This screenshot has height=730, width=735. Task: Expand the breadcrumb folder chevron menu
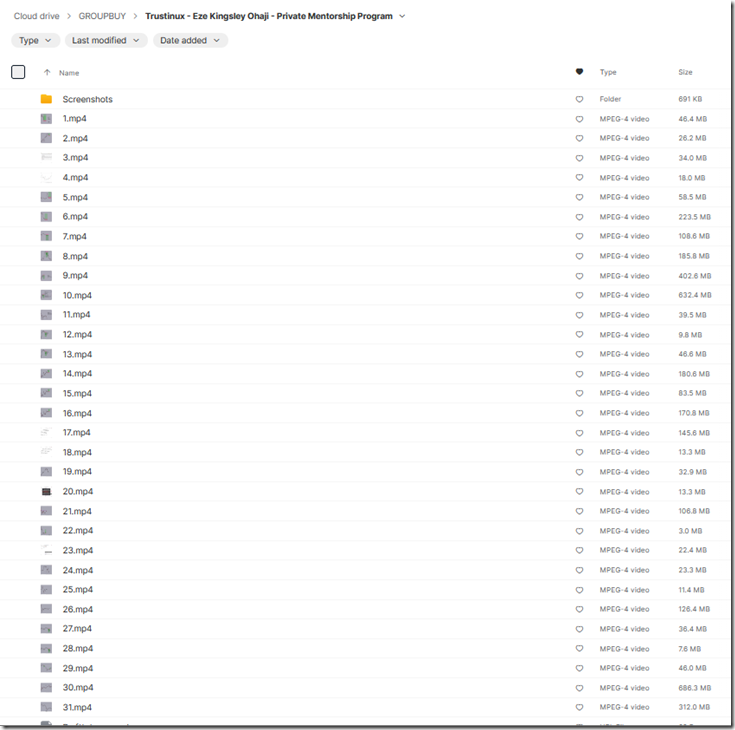[402, 16]
